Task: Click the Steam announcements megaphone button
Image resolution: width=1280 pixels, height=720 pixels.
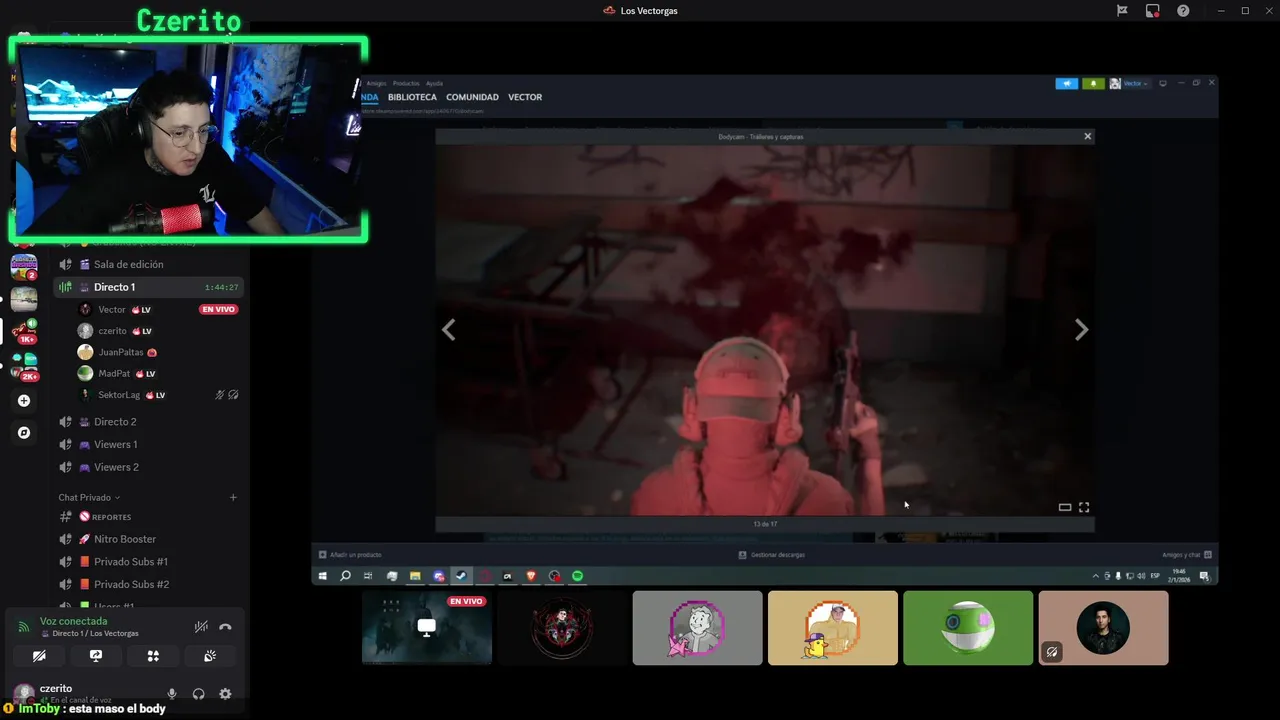Action: (1067, 83)
